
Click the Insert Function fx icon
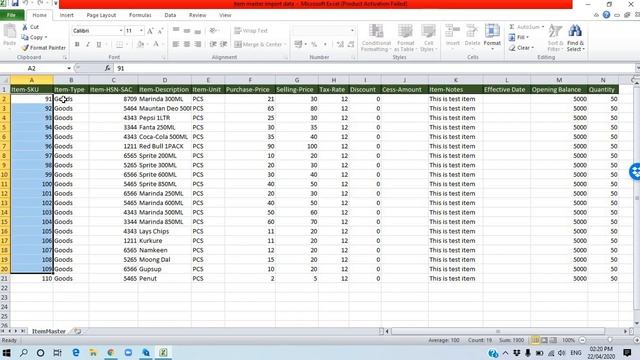click(107, 68)
